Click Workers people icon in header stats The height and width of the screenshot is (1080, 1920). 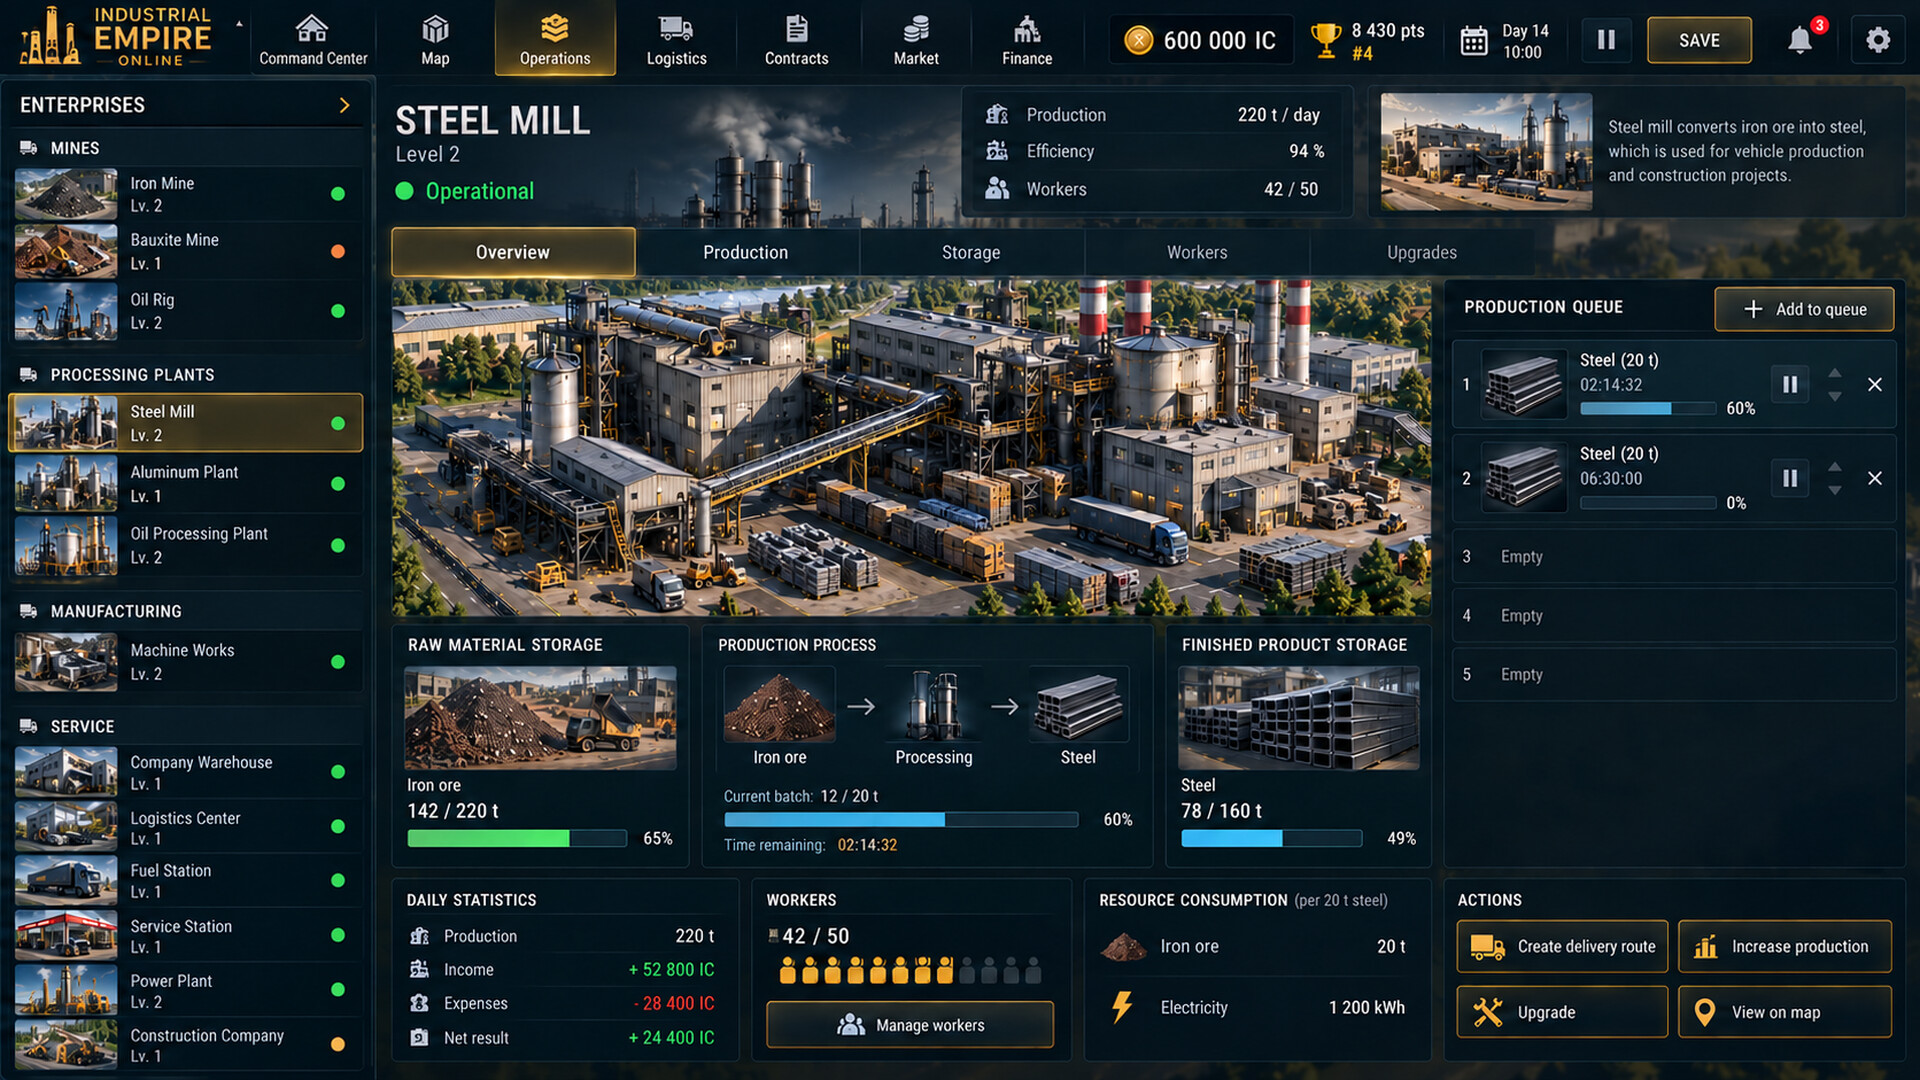997,188
